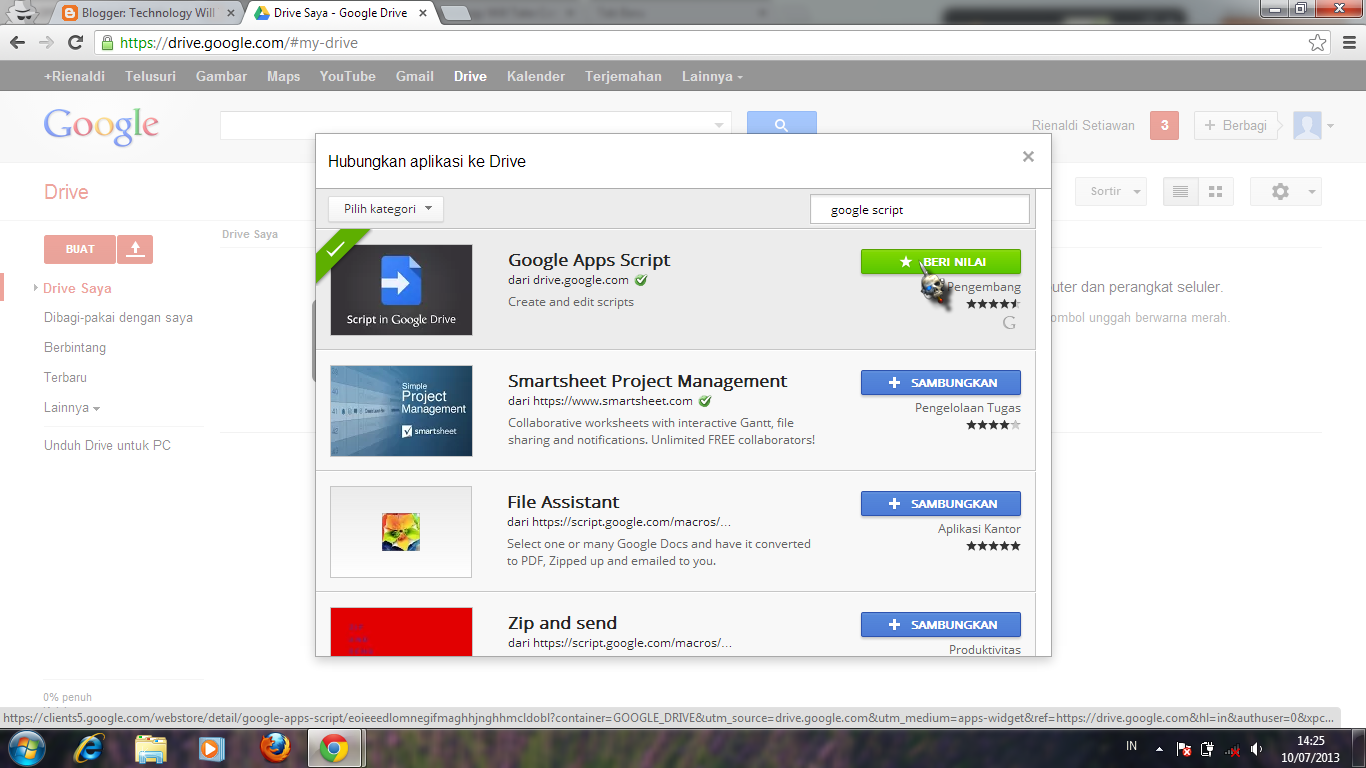
Task: Click the File Assistant rating stars
Action: [x=993, y=546]
